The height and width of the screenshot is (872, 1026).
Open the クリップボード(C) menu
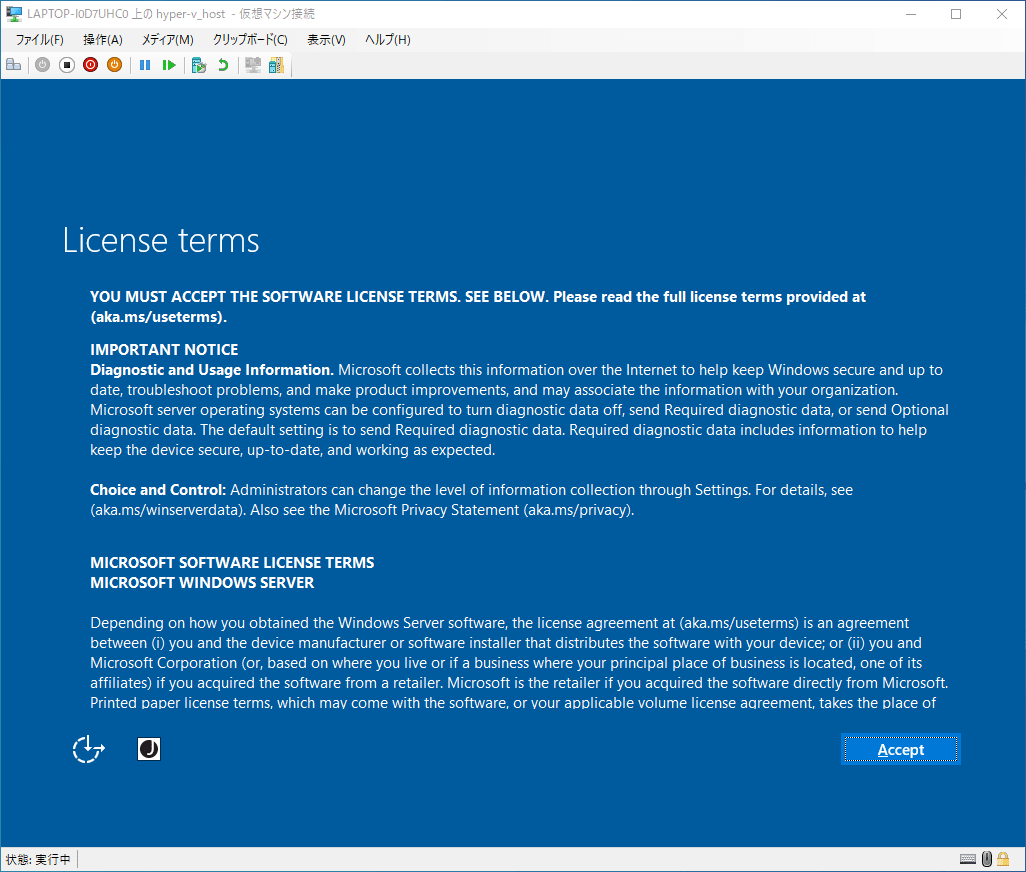tap(250, 40)
